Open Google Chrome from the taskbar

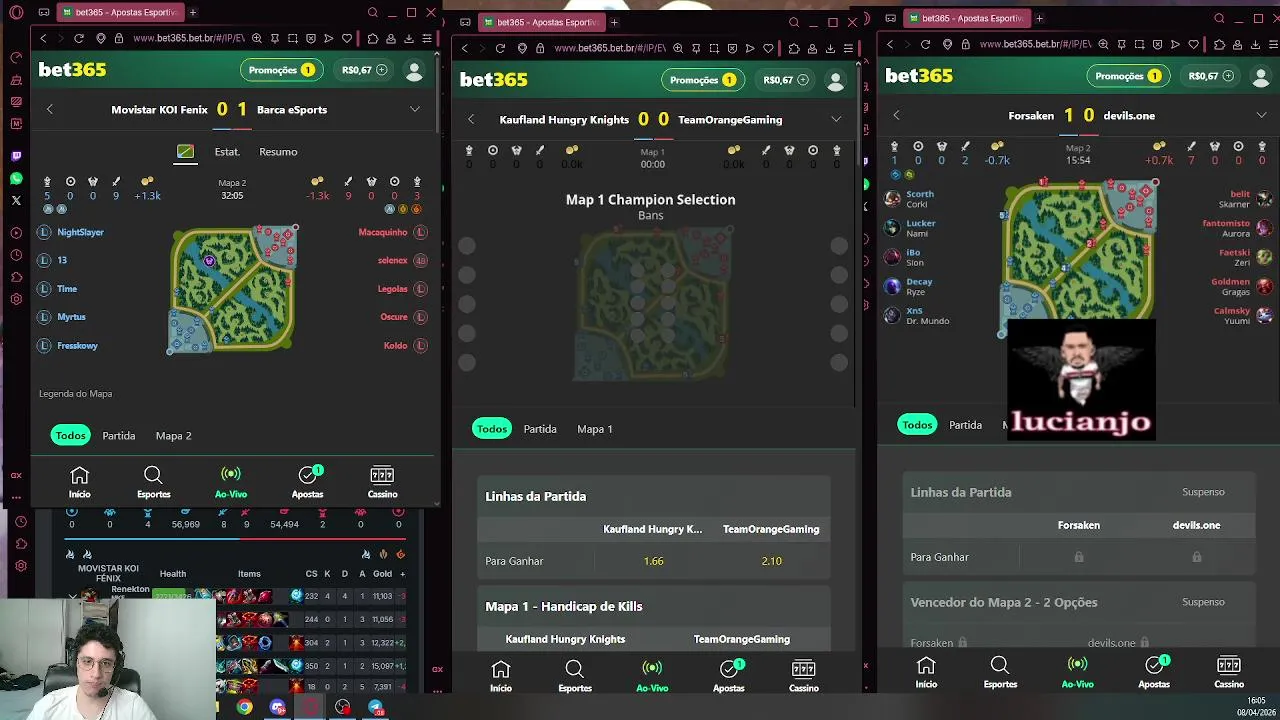(x=245, y=707)
